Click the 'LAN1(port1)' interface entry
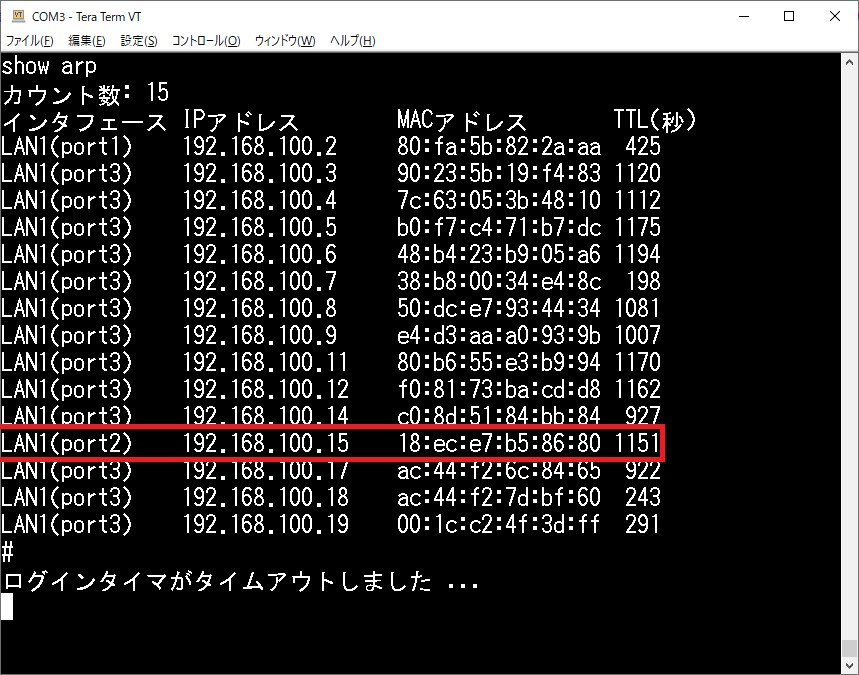The height and width of the screenshot is (675, 859). point(67,147)
